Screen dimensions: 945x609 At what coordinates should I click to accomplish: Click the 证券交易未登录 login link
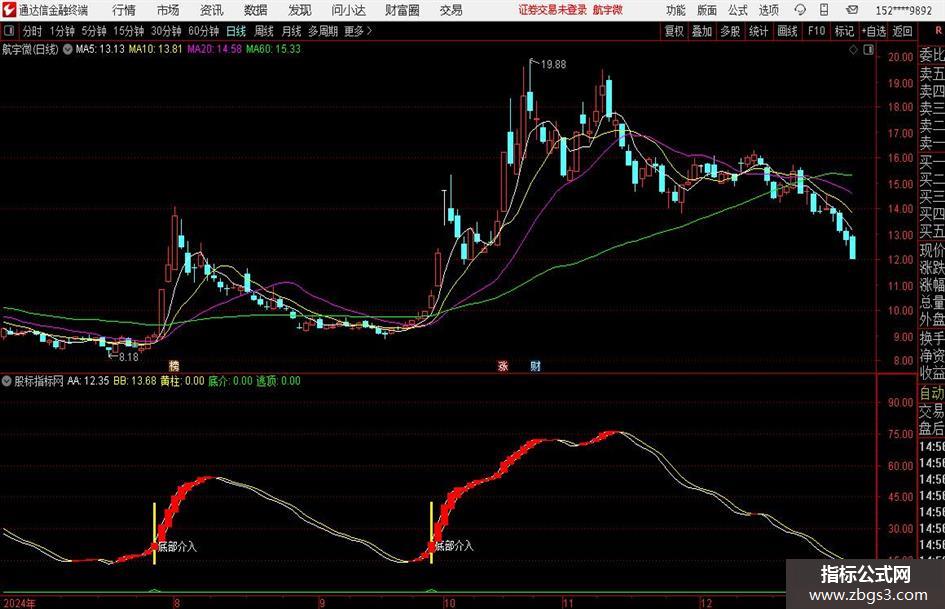click(x=552, y=10)
